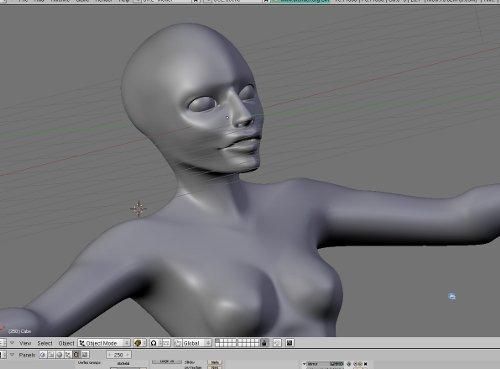Screen dimensions: 500x369
Task: Click the frame number field showing 250
Action: click(x=119, y=355)
